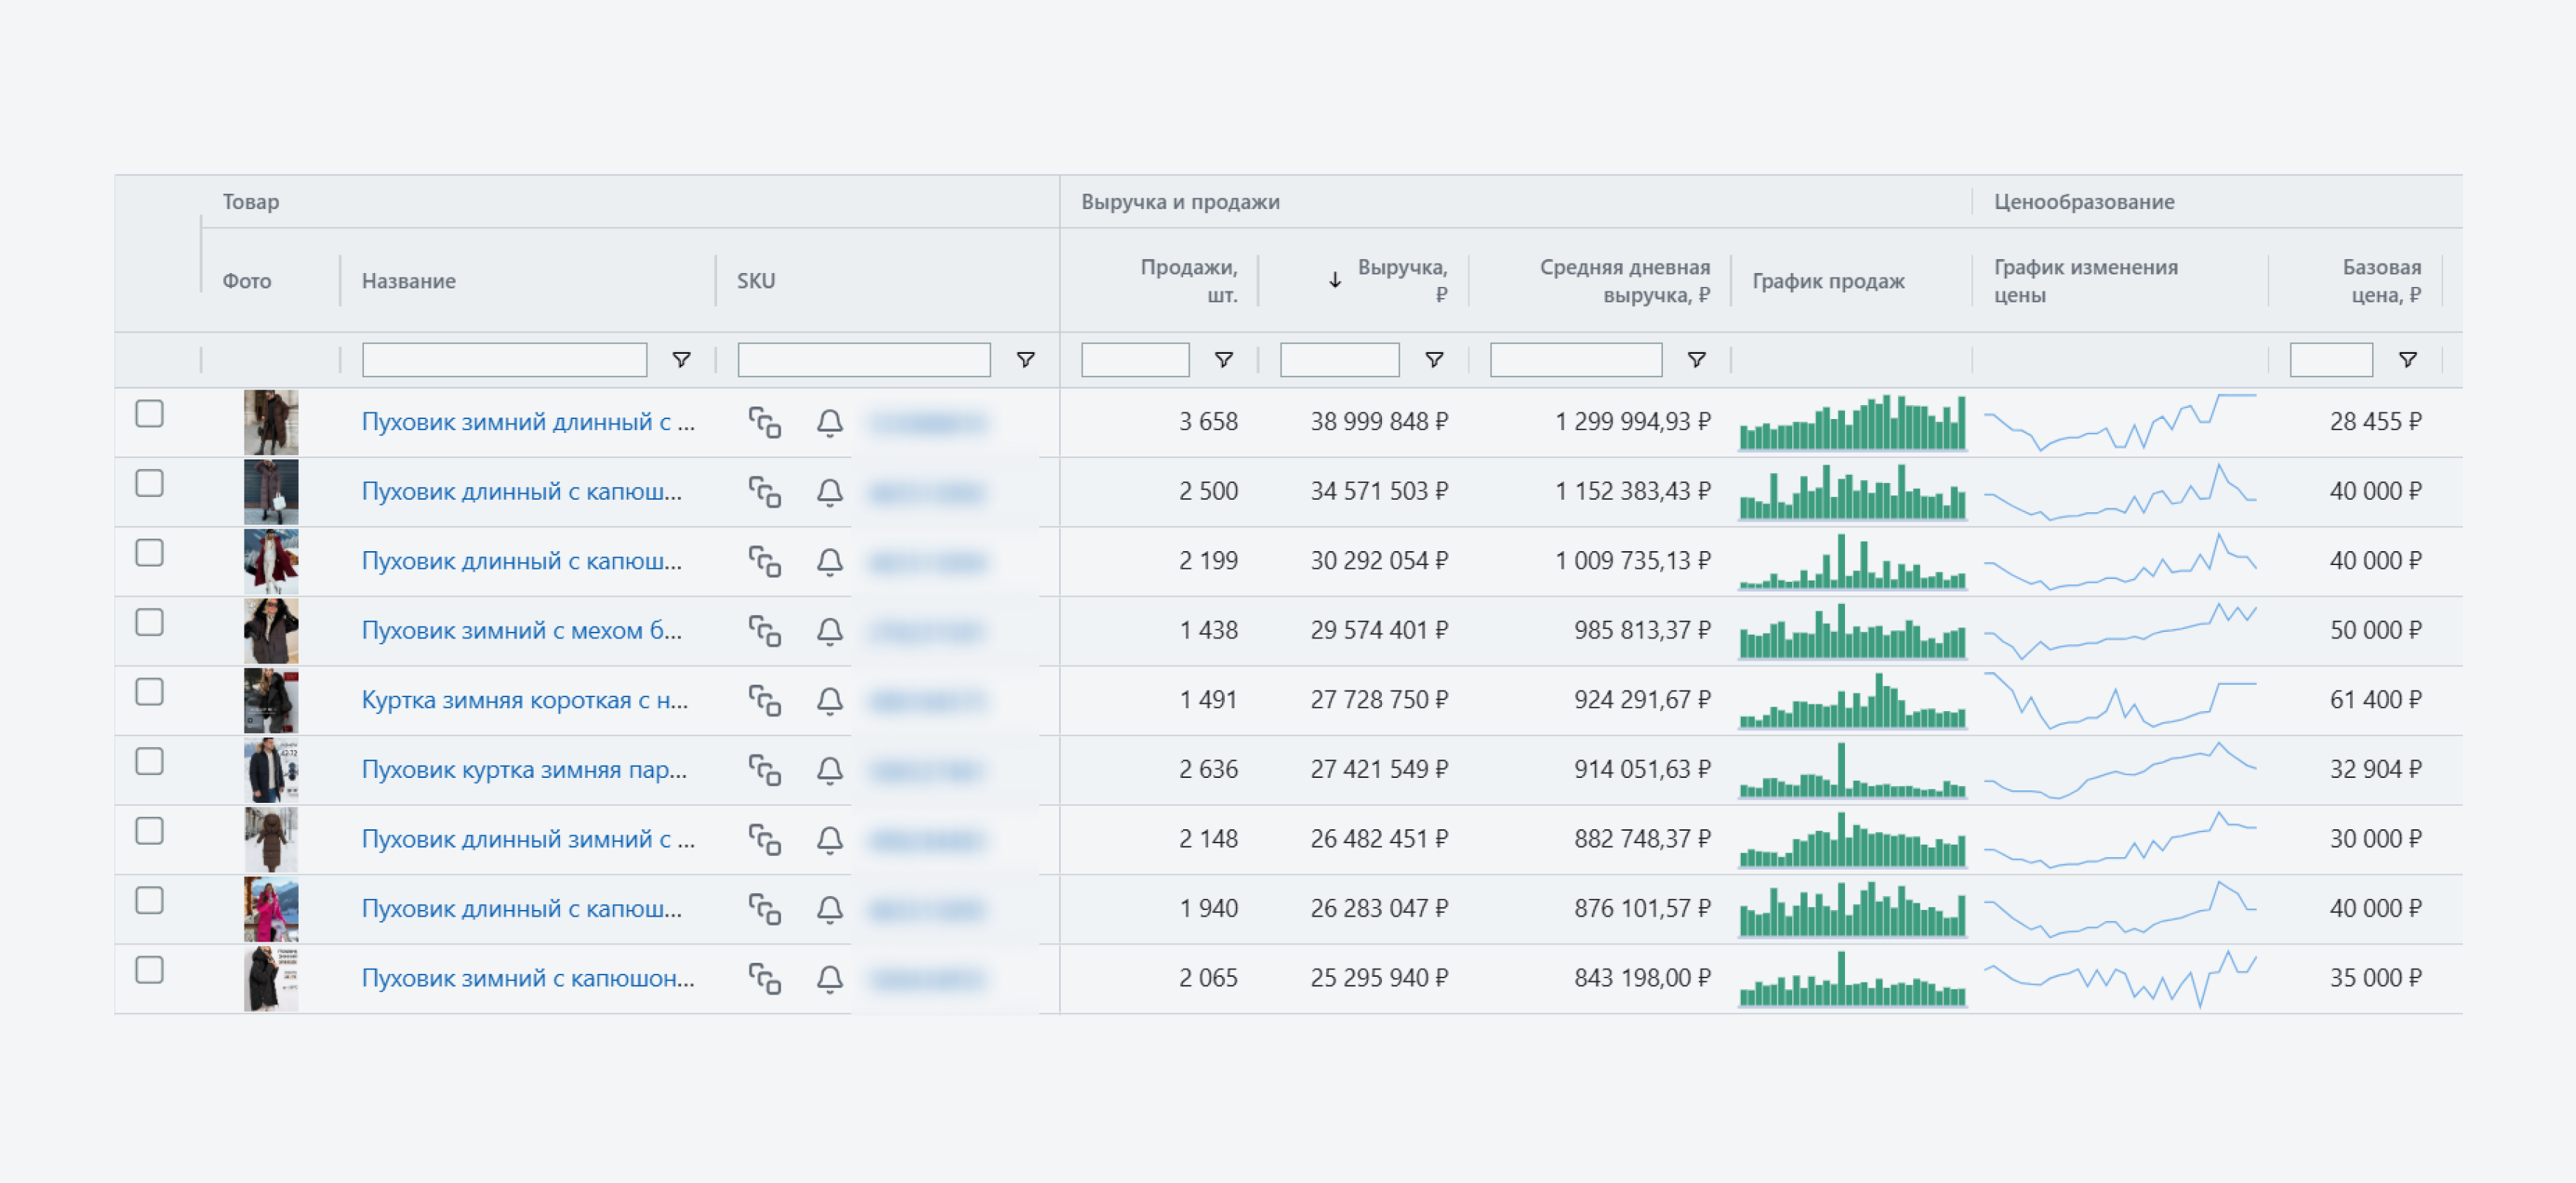
Task: Open the Средняя дневная выручка filter dropdown
Action: click(1696, 360)
